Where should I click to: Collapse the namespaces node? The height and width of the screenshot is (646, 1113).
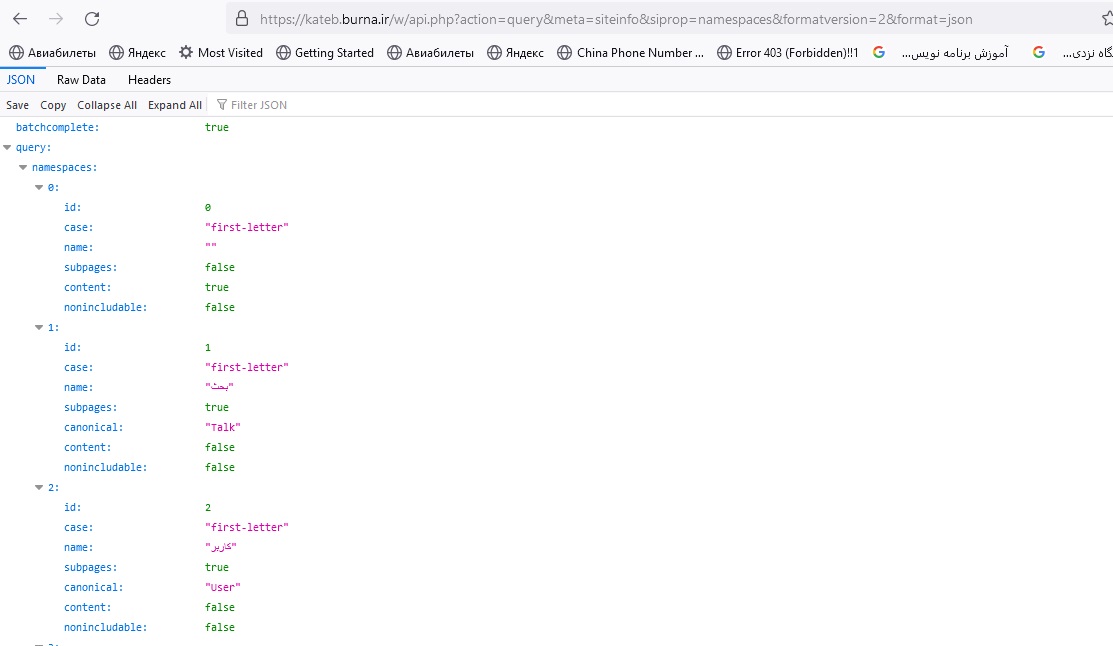[x=23, y=167]
